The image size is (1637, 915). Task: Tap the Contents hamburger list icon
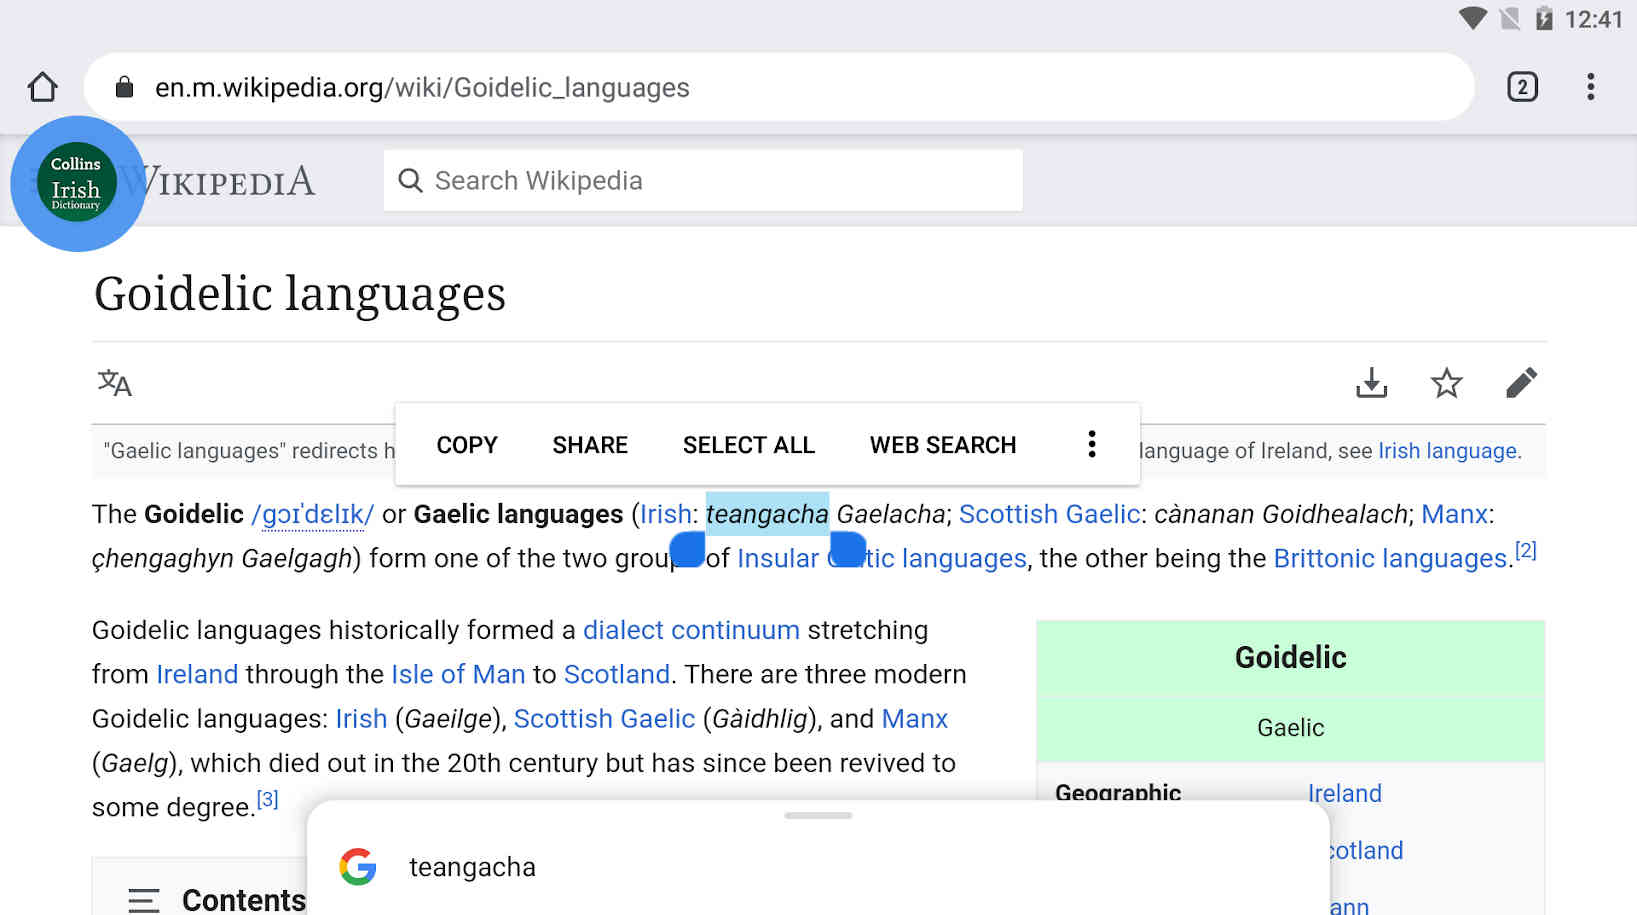[144, 900]
